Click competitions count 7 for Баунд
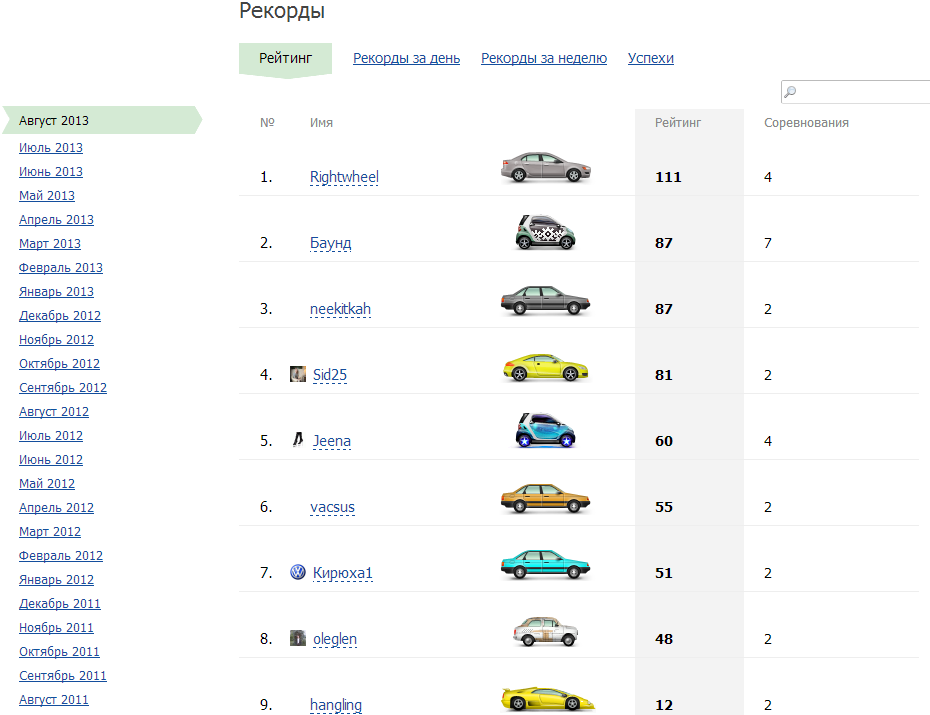The width and height of the screenshot is (930, 715). [x=768, y=243]
